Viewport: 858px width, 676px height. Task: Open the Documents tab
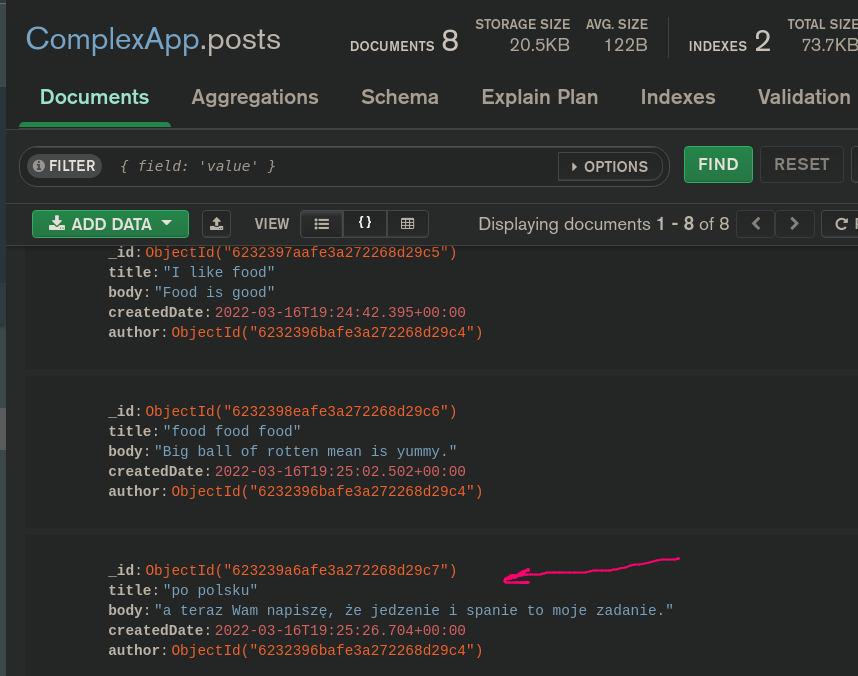(94, 97)
